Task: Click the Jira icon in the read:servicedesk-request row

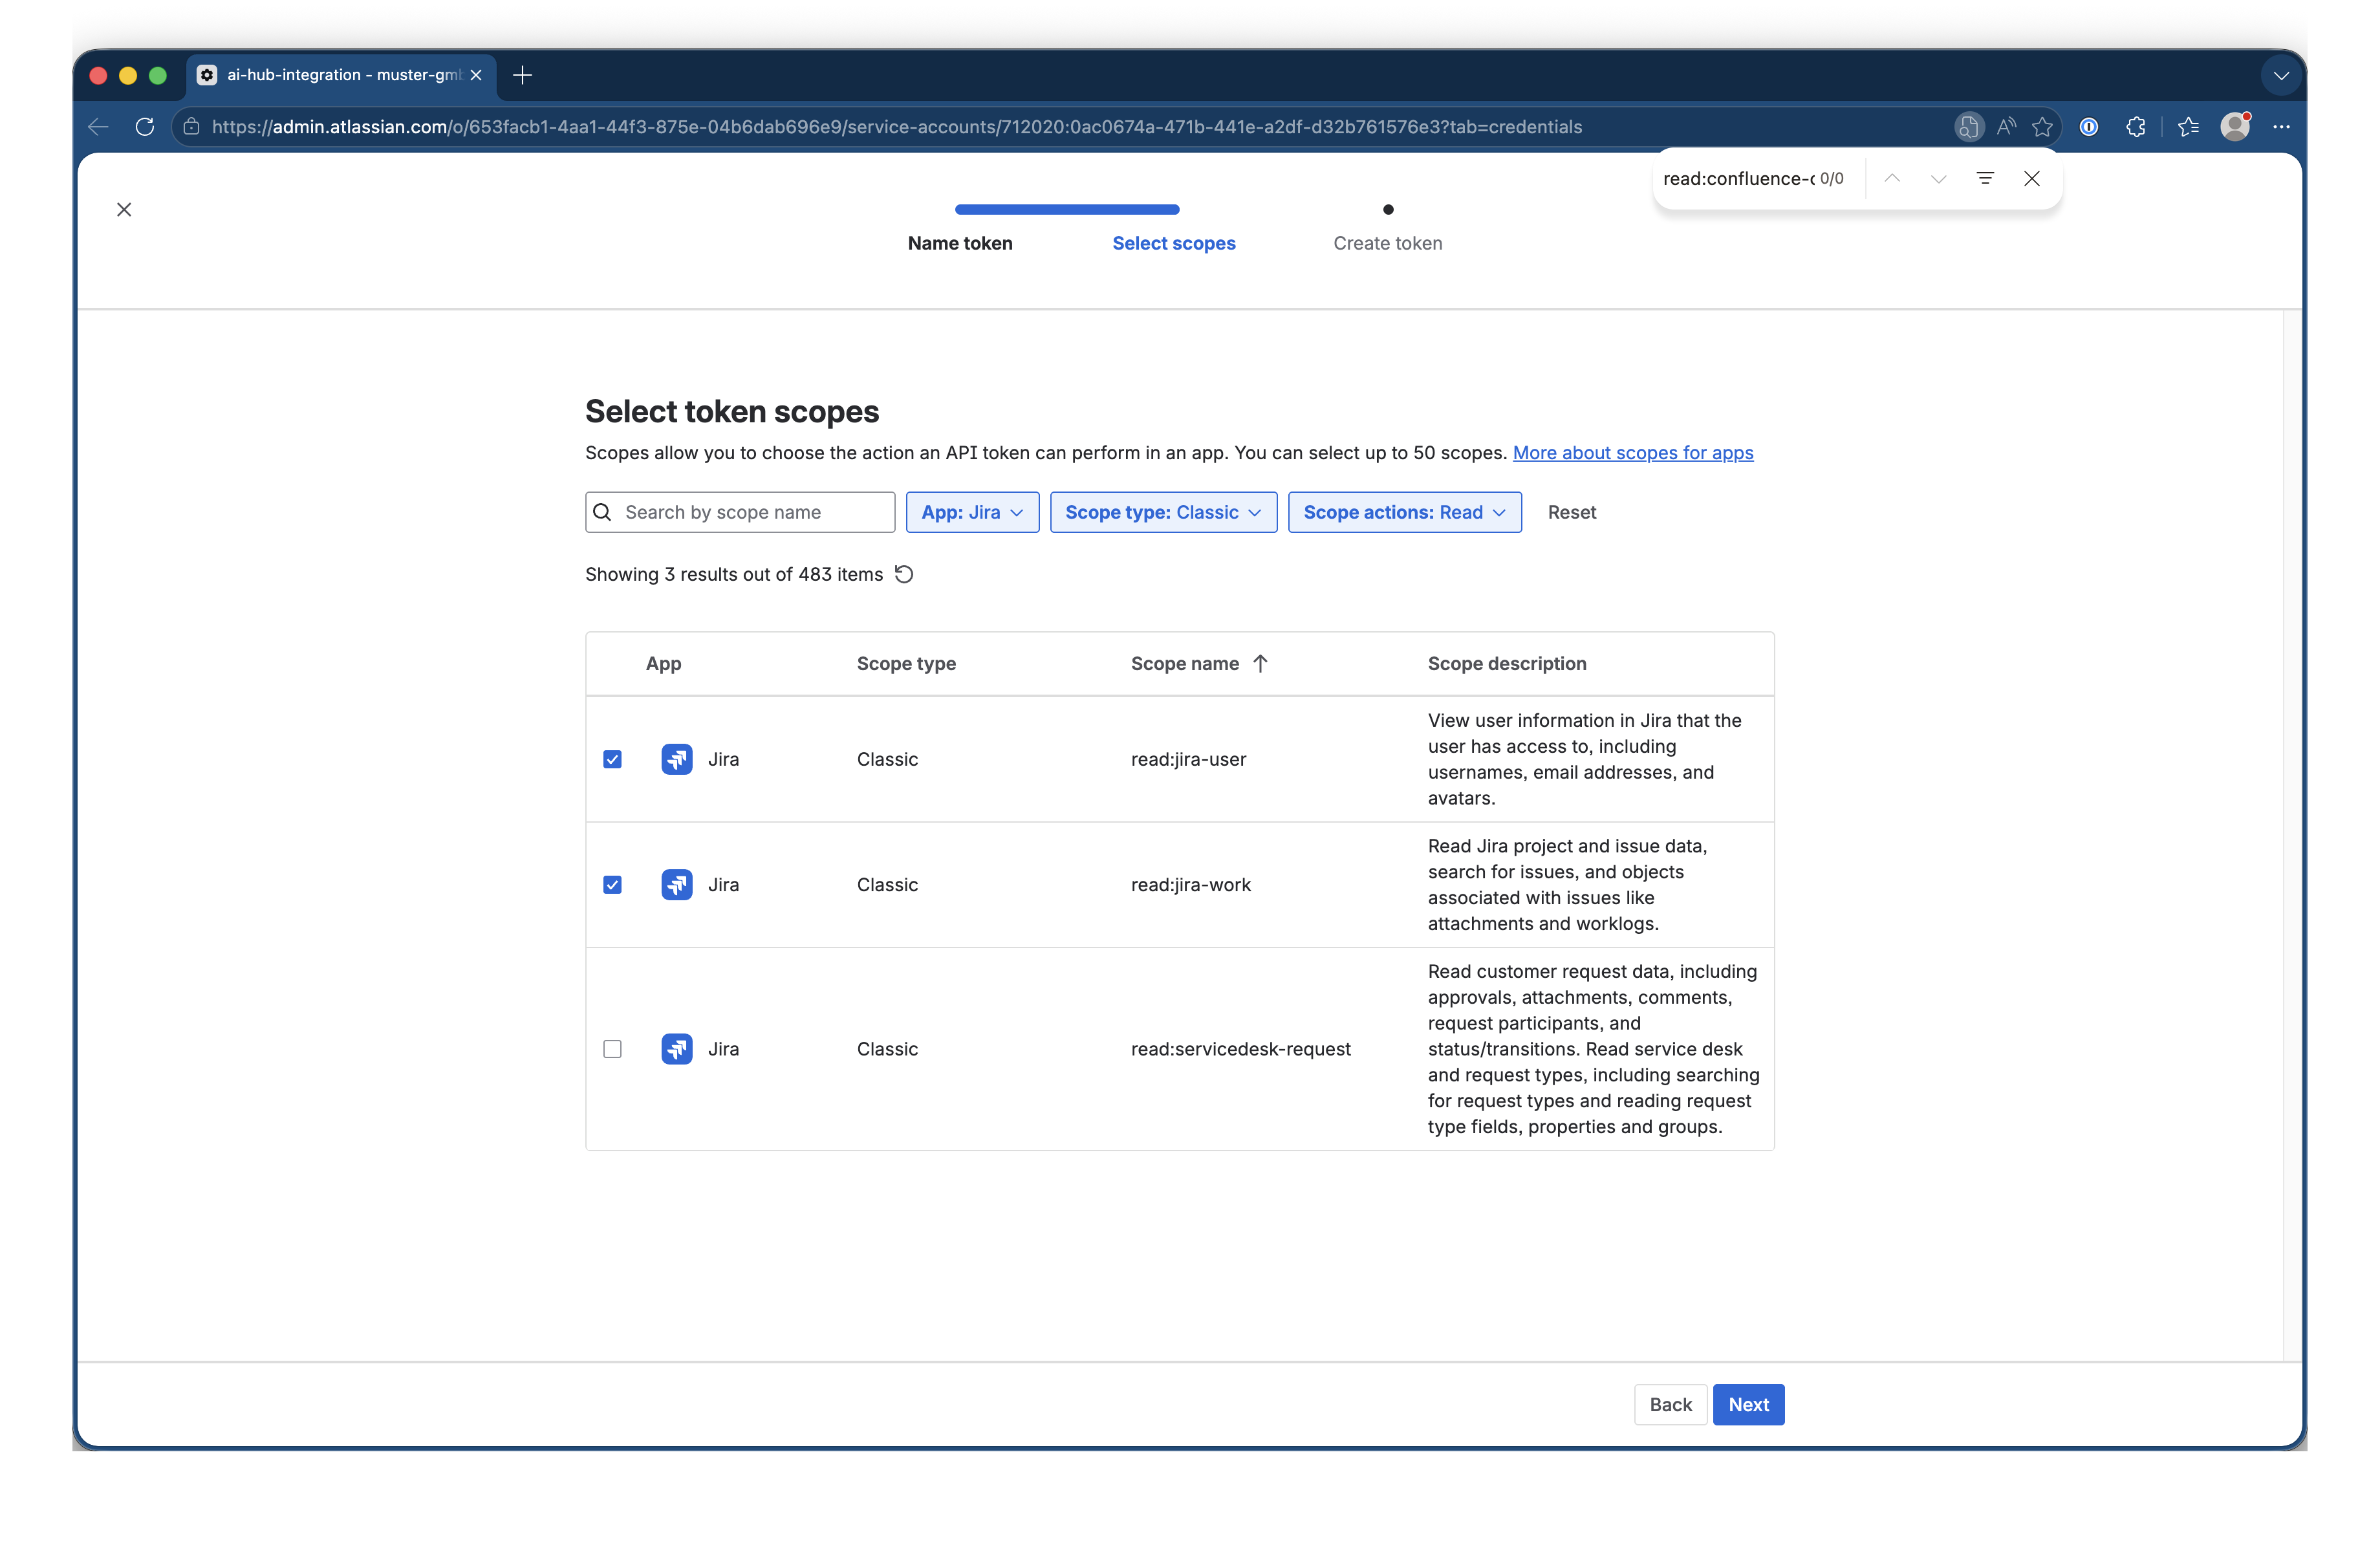Action: point(677,1049)
